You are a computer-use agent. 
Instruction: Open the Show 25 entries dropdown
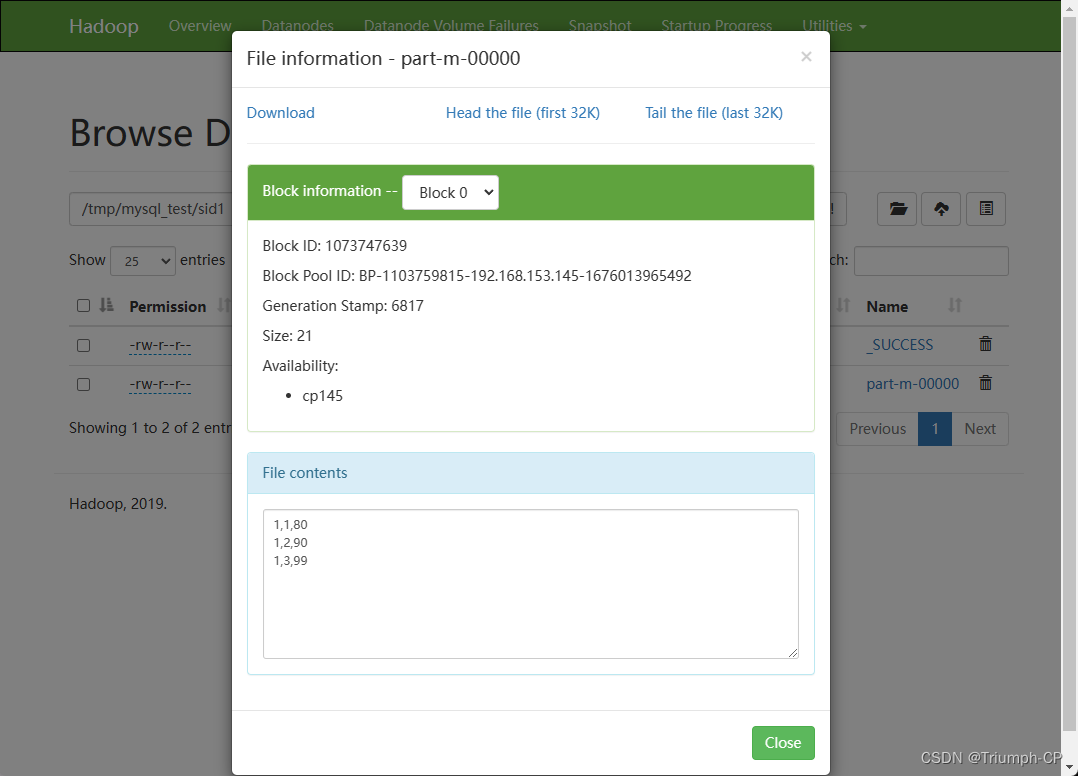143,261
